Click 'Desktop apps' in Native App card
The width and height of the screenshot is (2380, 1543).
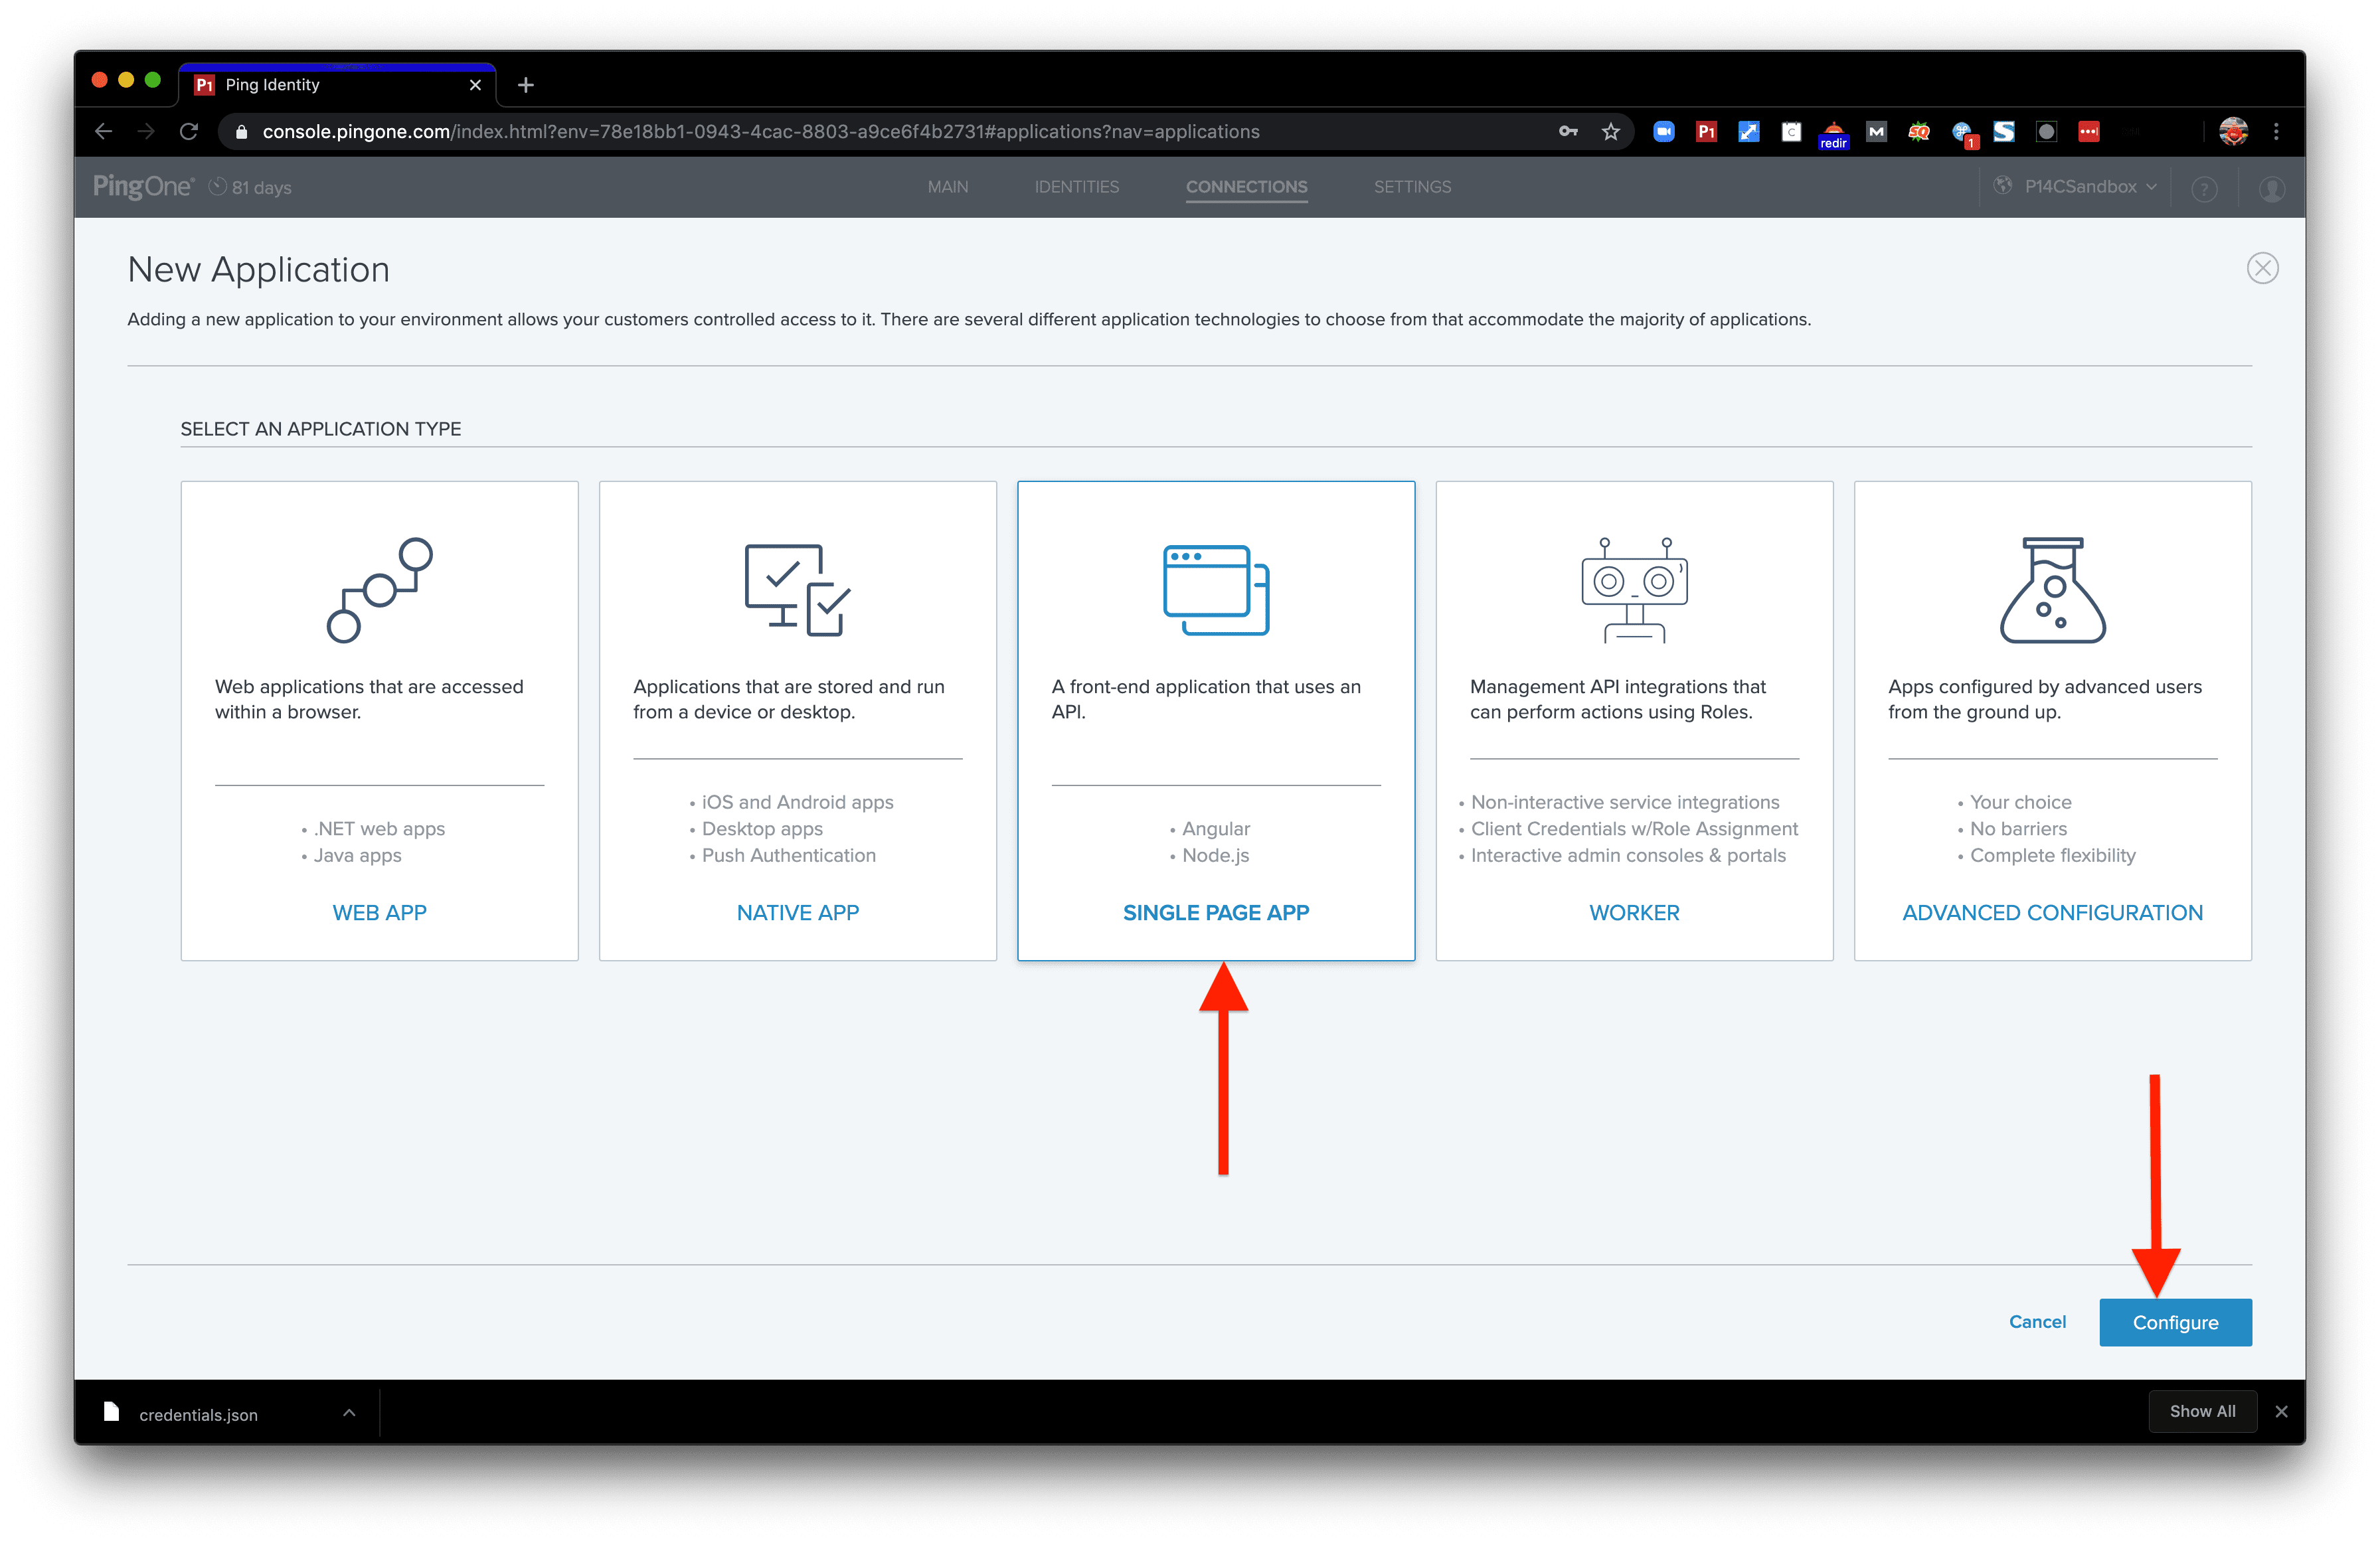(762, 828)
